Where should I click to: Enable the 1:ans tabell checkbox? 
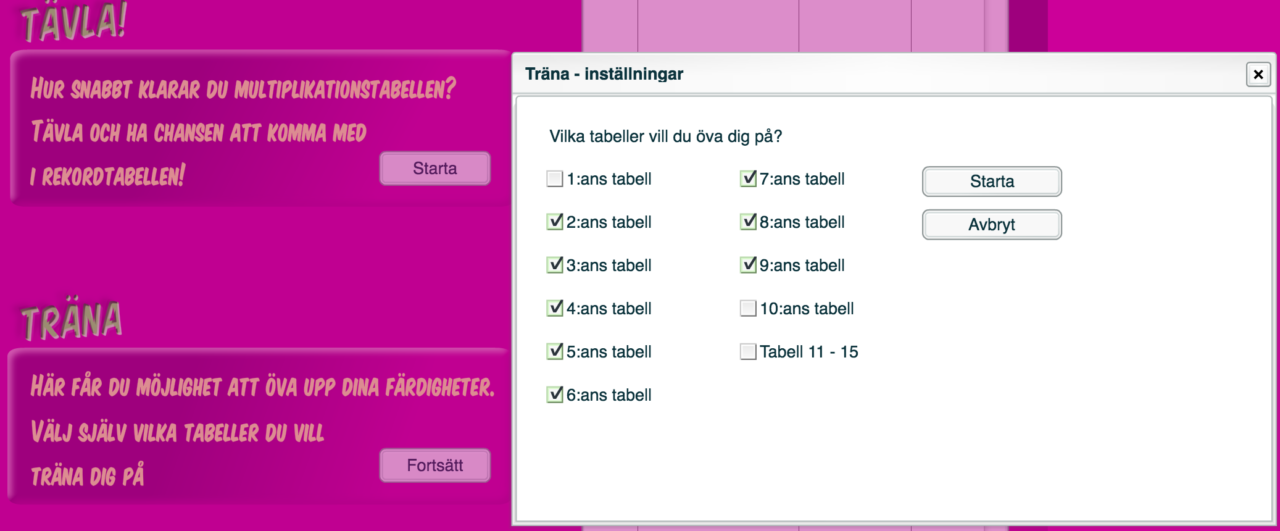point(554,180)
